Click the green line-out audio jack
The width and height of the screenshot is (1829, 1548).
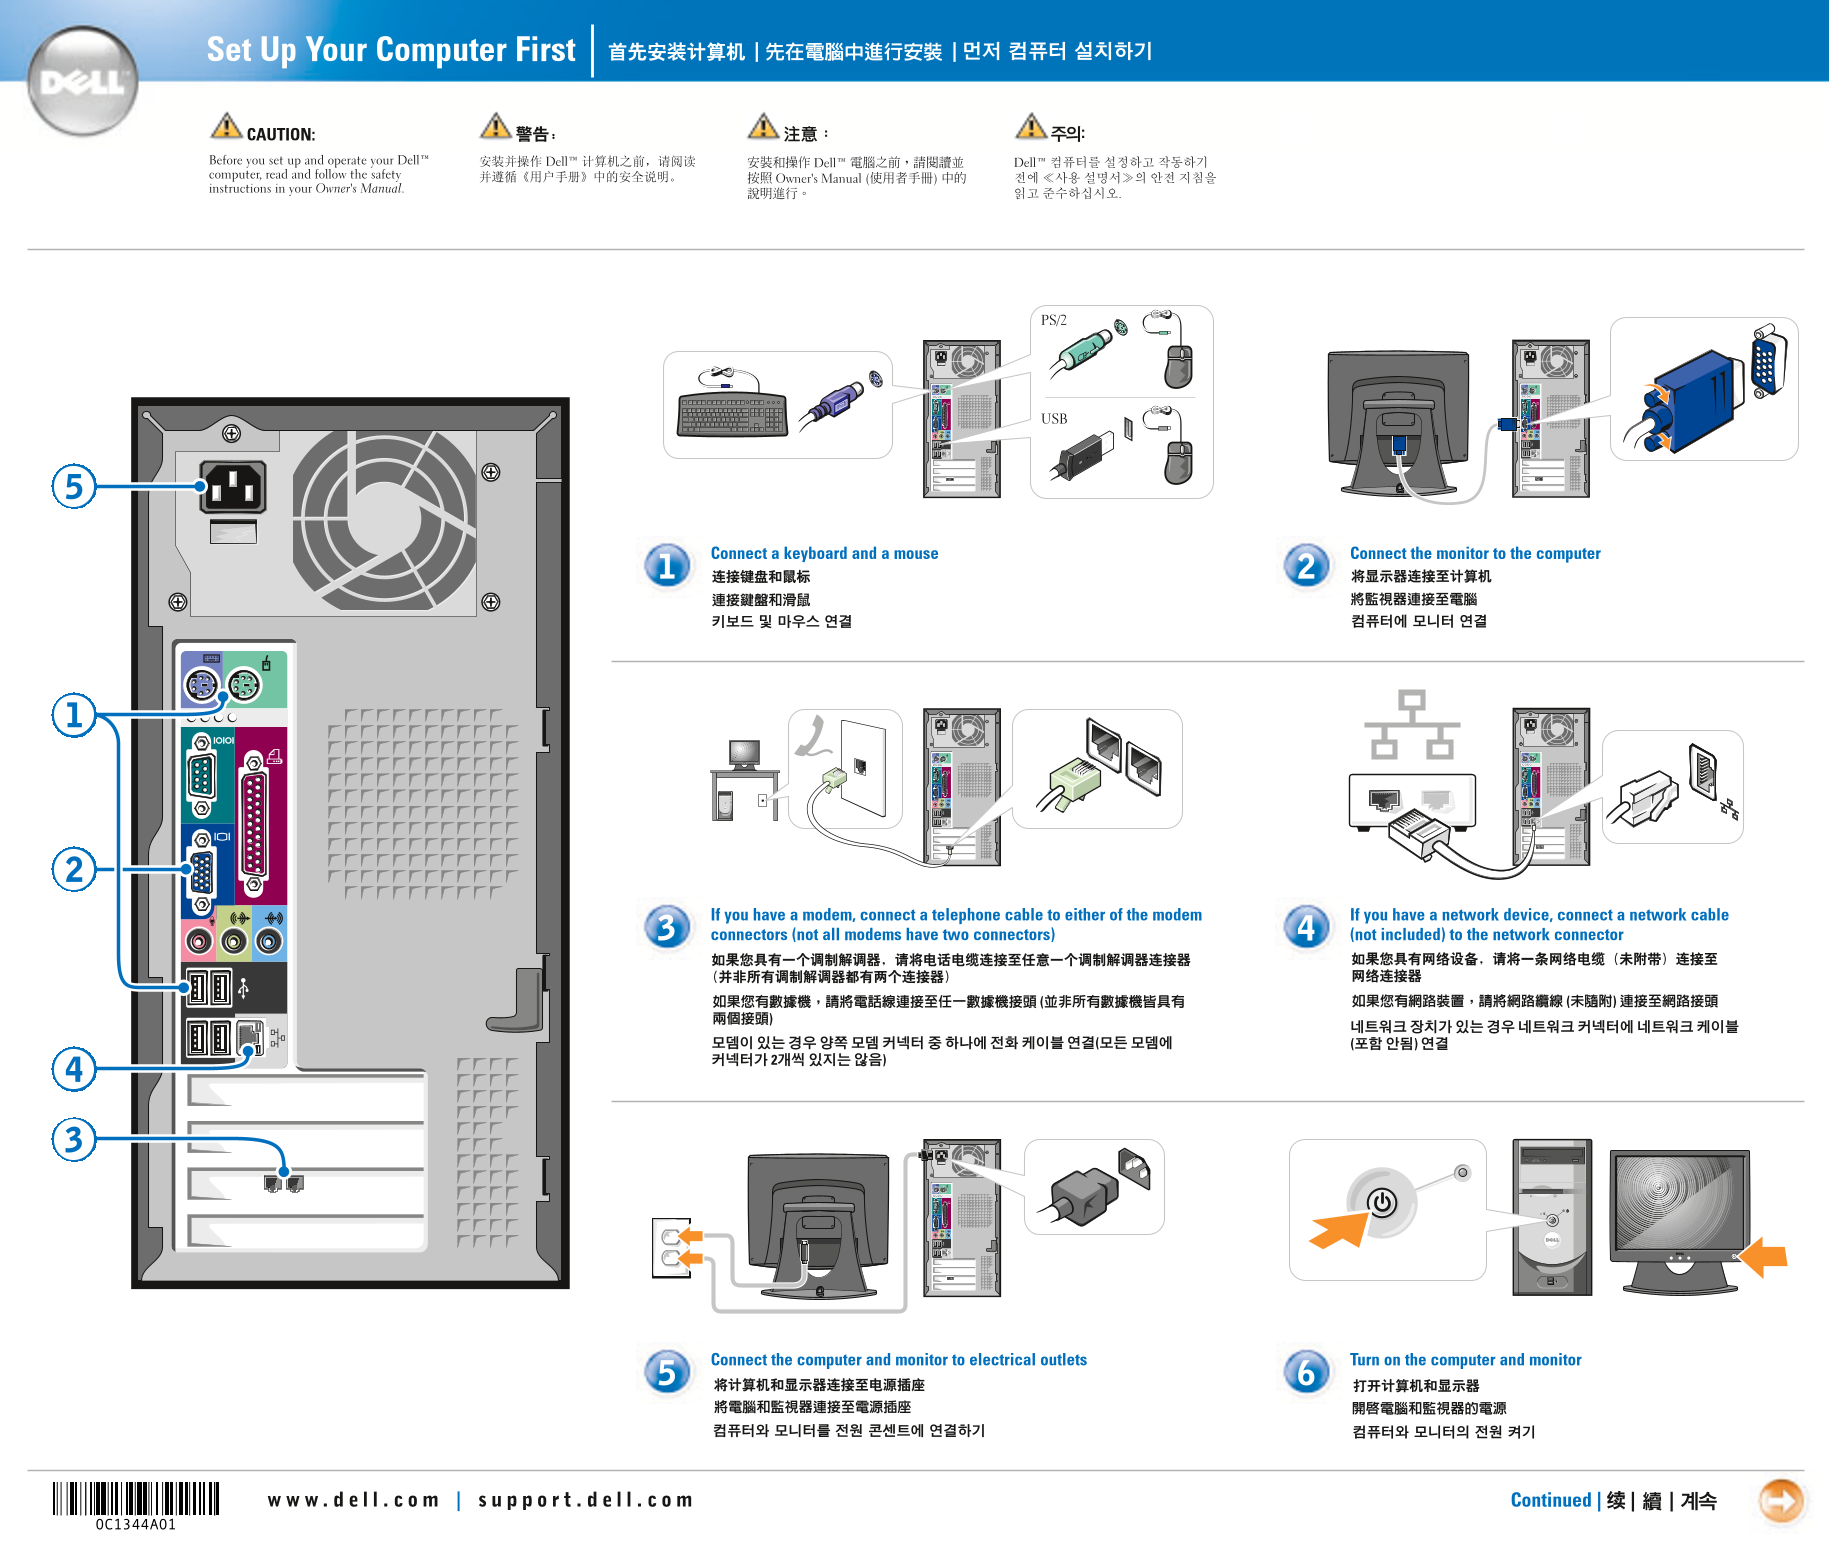235,941
